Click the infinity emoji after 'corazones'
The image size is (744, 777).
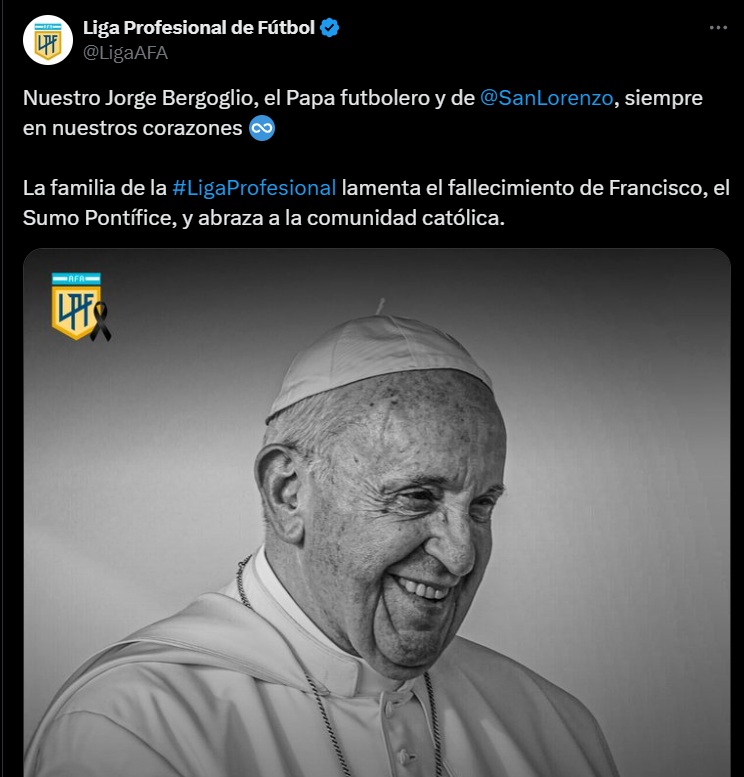tap(262, 128)
